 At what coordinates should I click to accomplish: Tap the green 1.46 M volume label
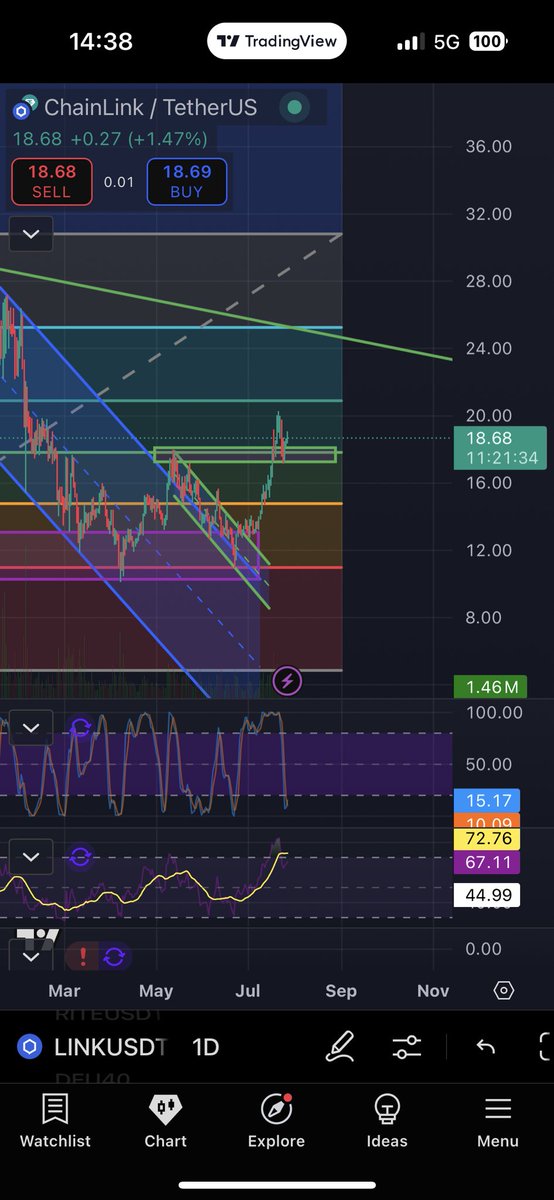[x=490, y=687]
